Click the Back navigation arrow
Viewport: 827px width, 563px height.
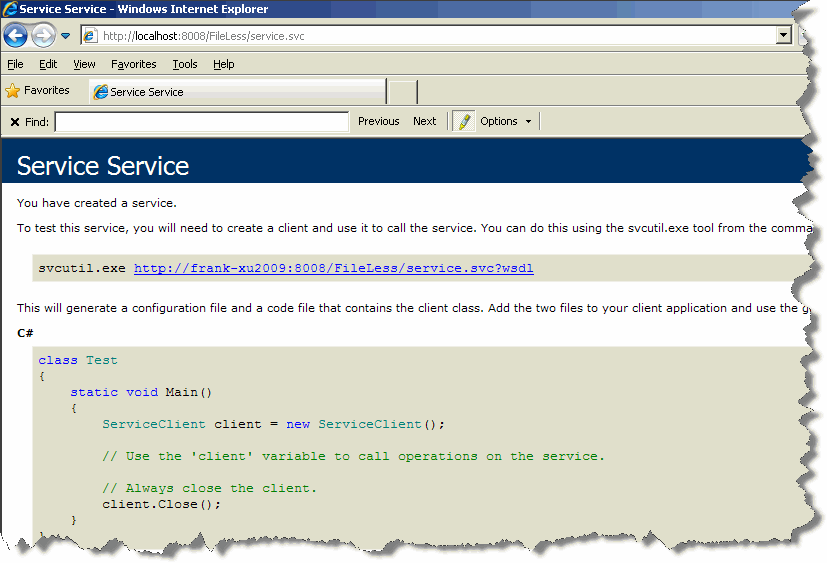[15, 36]
